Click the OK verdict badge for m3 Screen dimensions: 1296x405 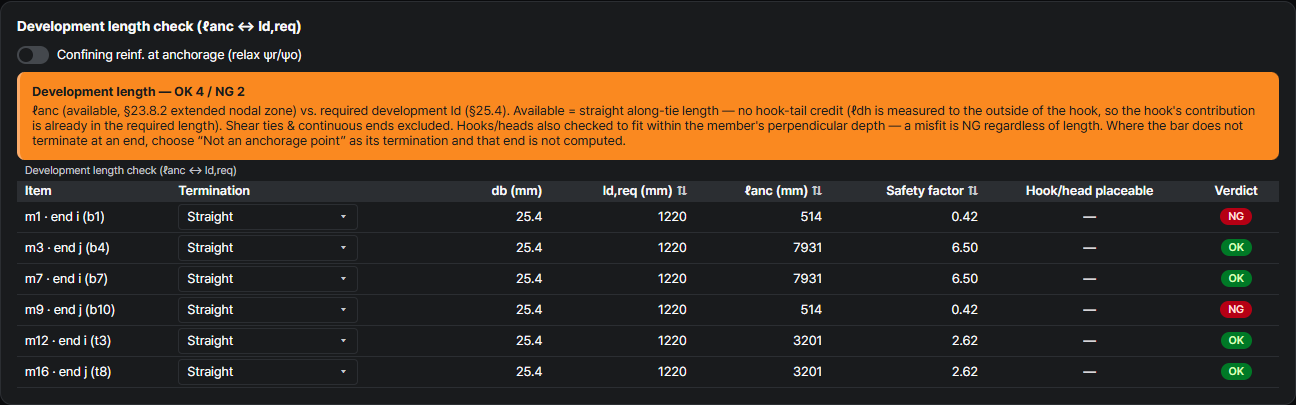tap(1236, 247)
